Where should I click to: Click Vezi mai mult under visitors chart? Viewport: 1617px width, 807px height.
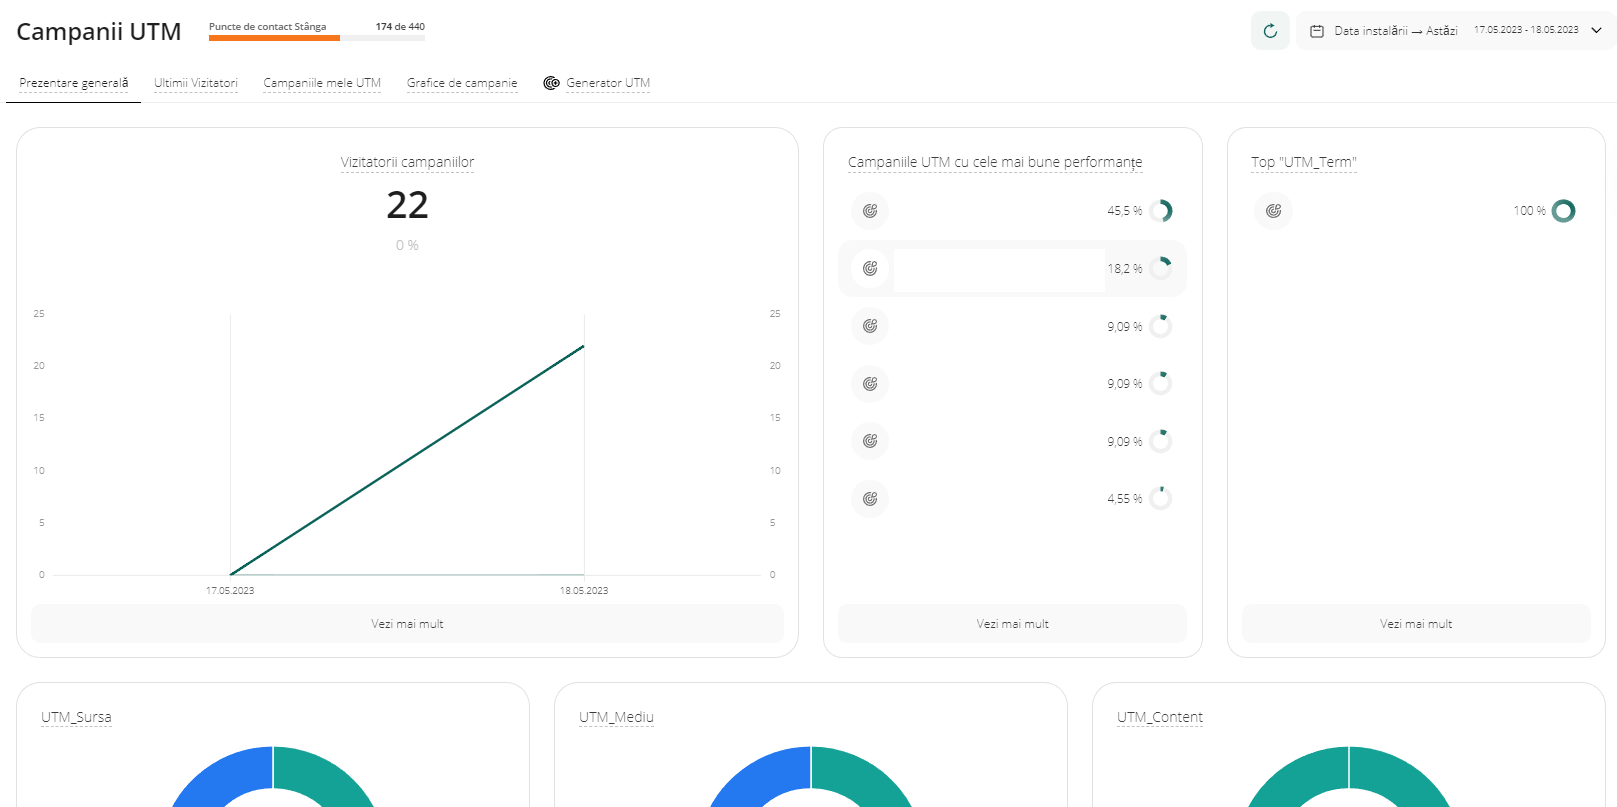coord(407,624)
